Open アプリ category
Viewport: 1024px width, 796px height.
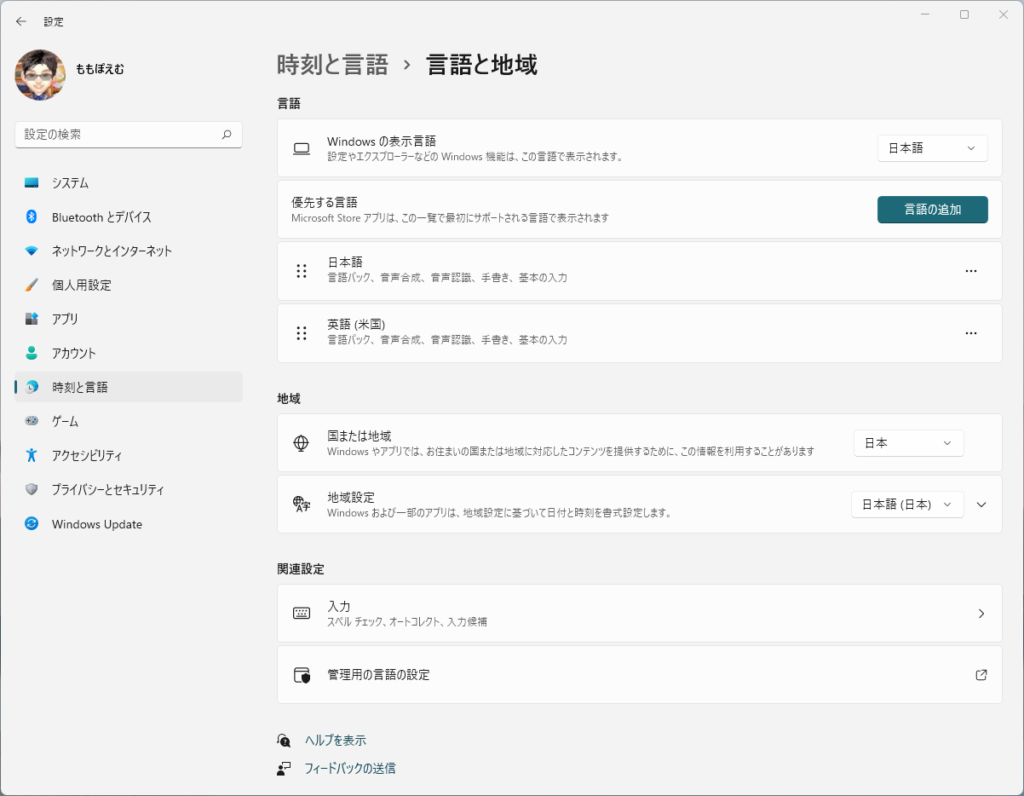click(128, 319)
